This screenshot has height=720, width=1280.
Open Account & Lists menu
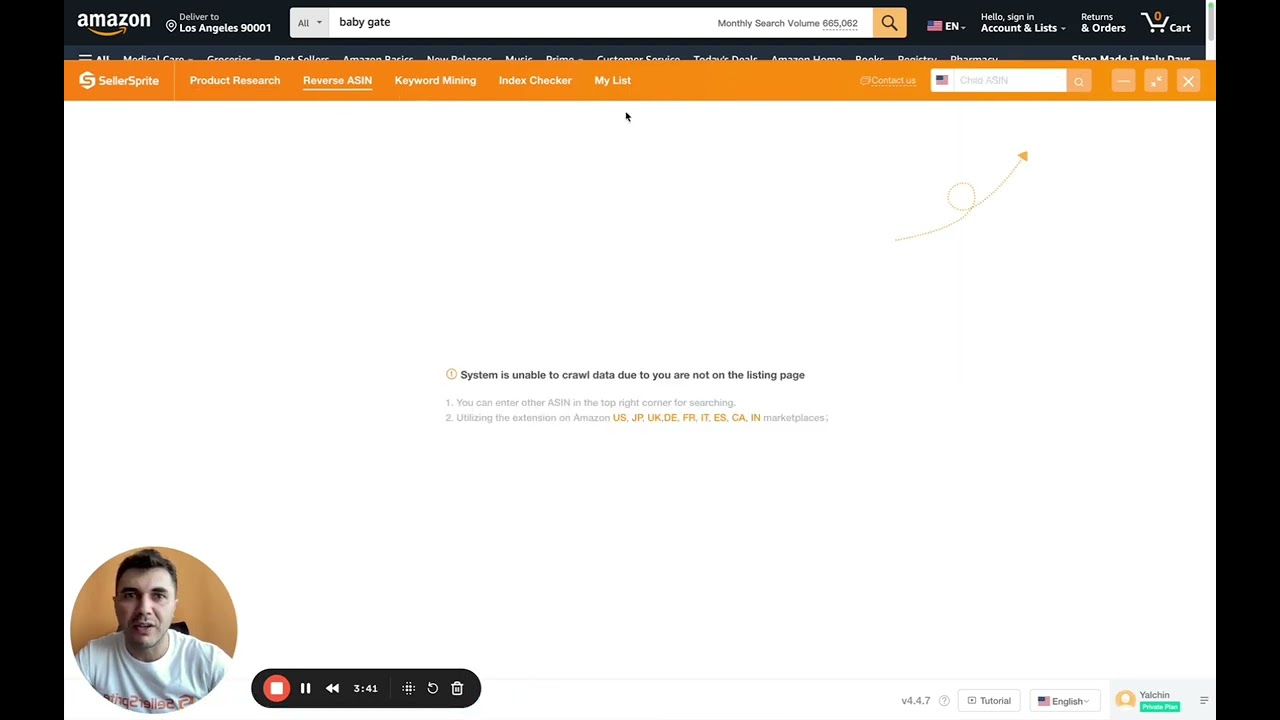(x=1022, y=22)
